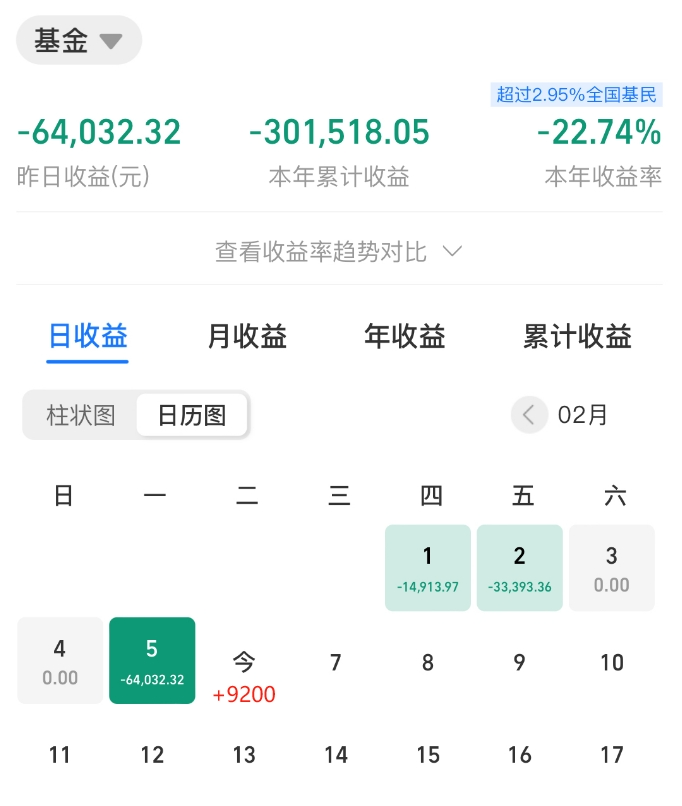Select calendar date 16

(520, 755)
